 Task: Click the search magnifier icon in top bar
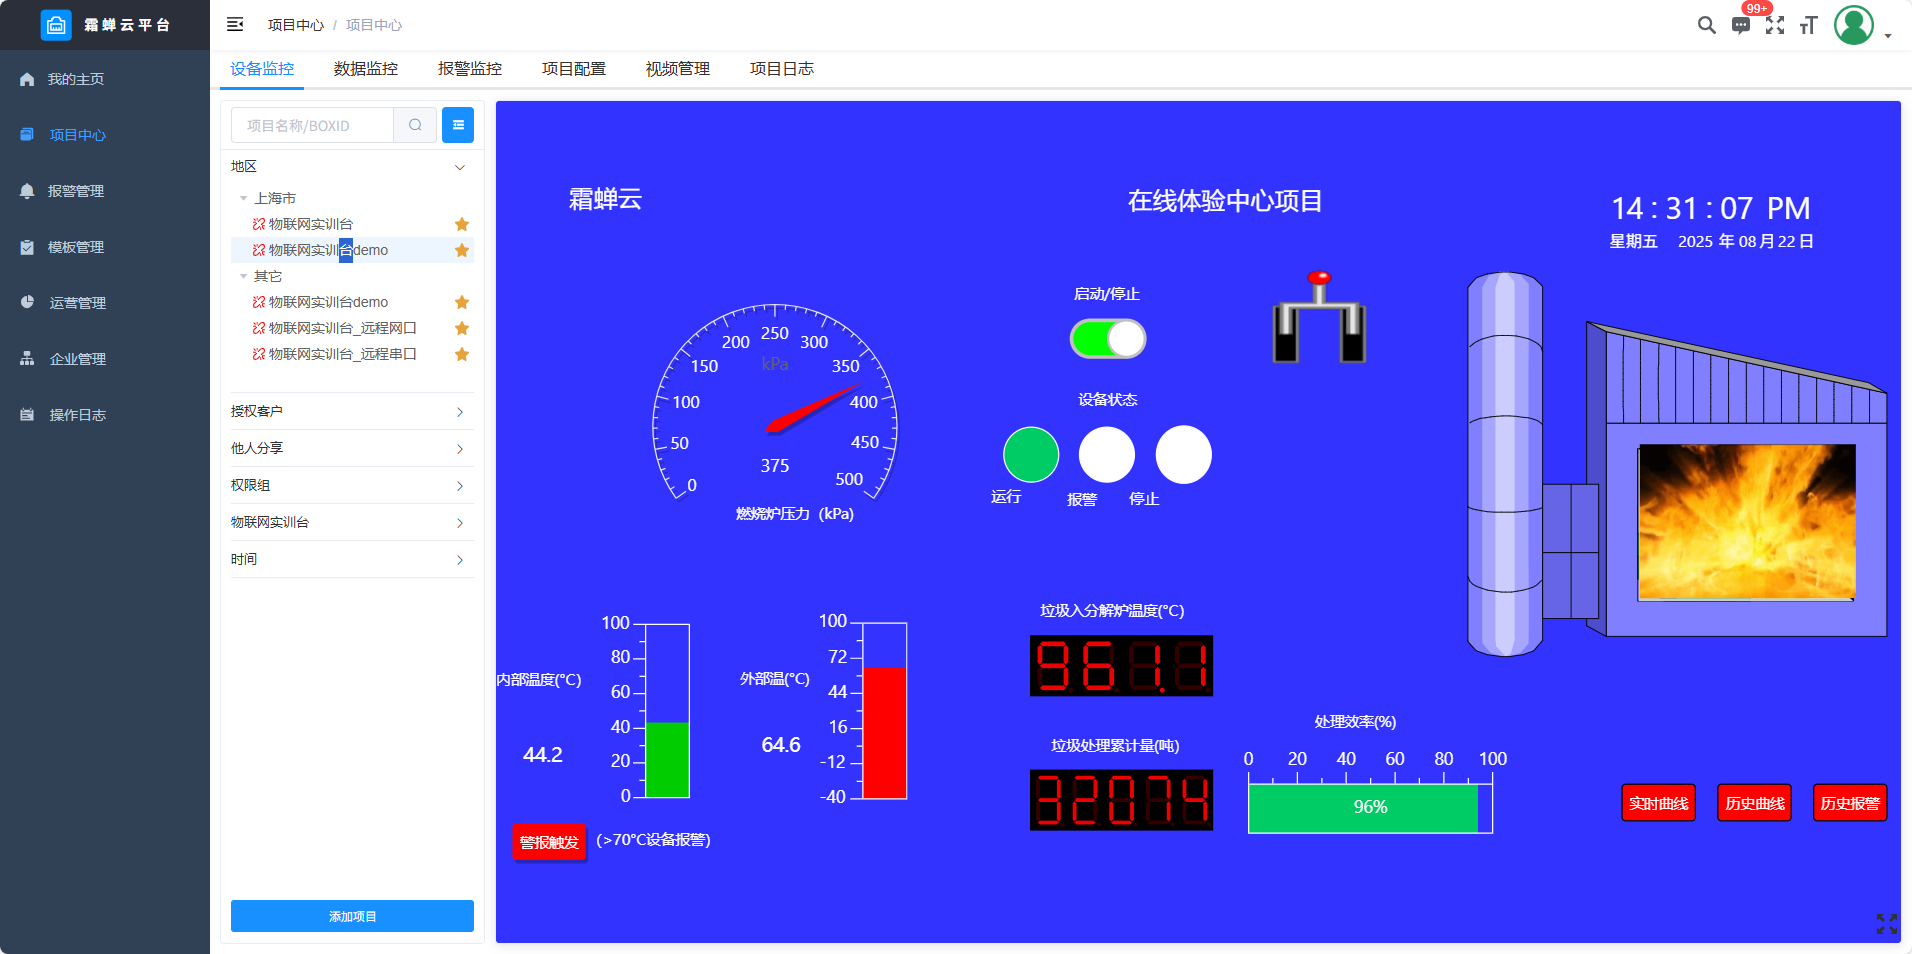(1706, 25)
